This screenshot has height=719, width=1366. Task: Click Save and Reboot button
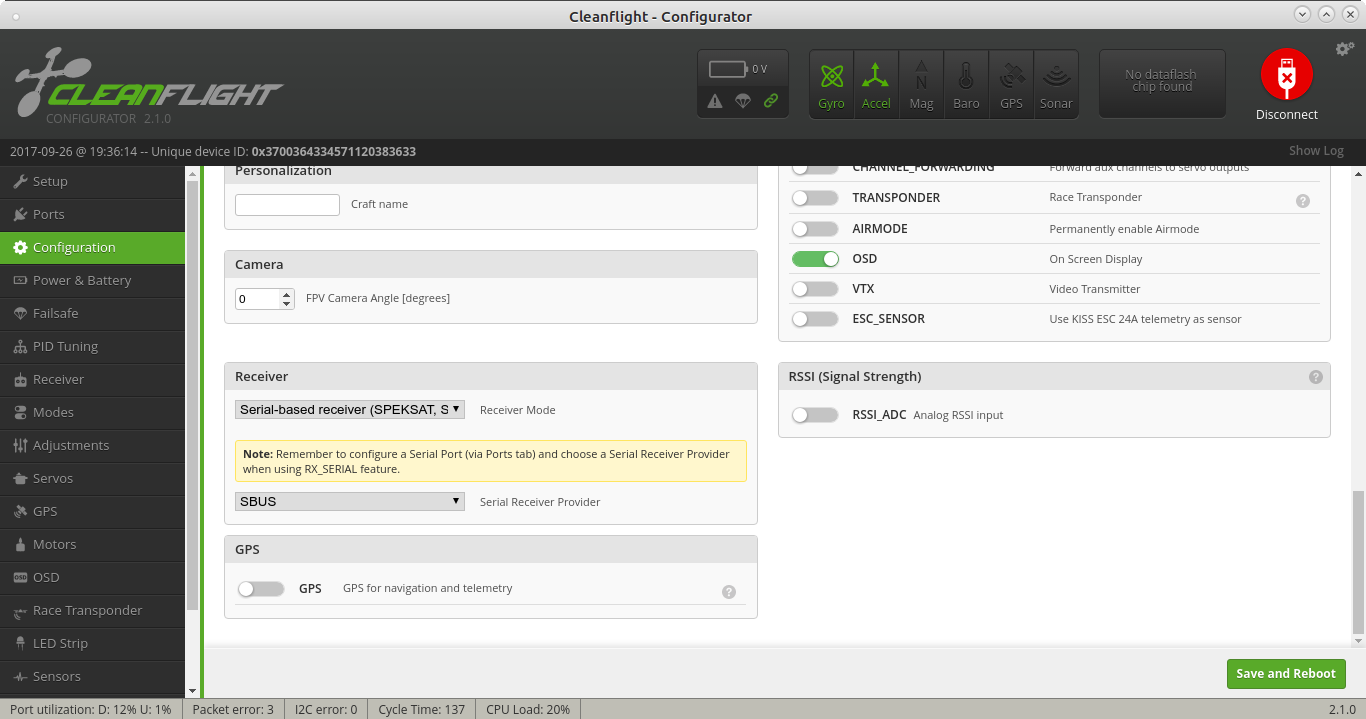(1286, 674)
